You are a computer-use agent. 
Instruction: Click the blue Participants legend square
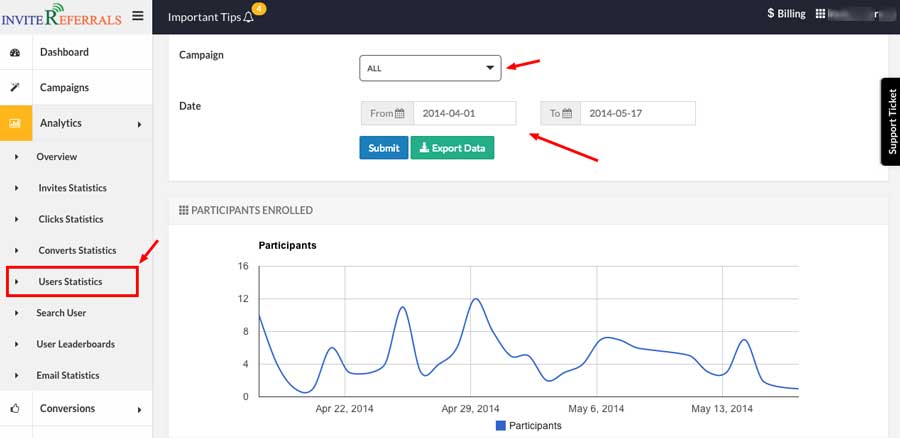pyautogui.click(x=500, y=426)
